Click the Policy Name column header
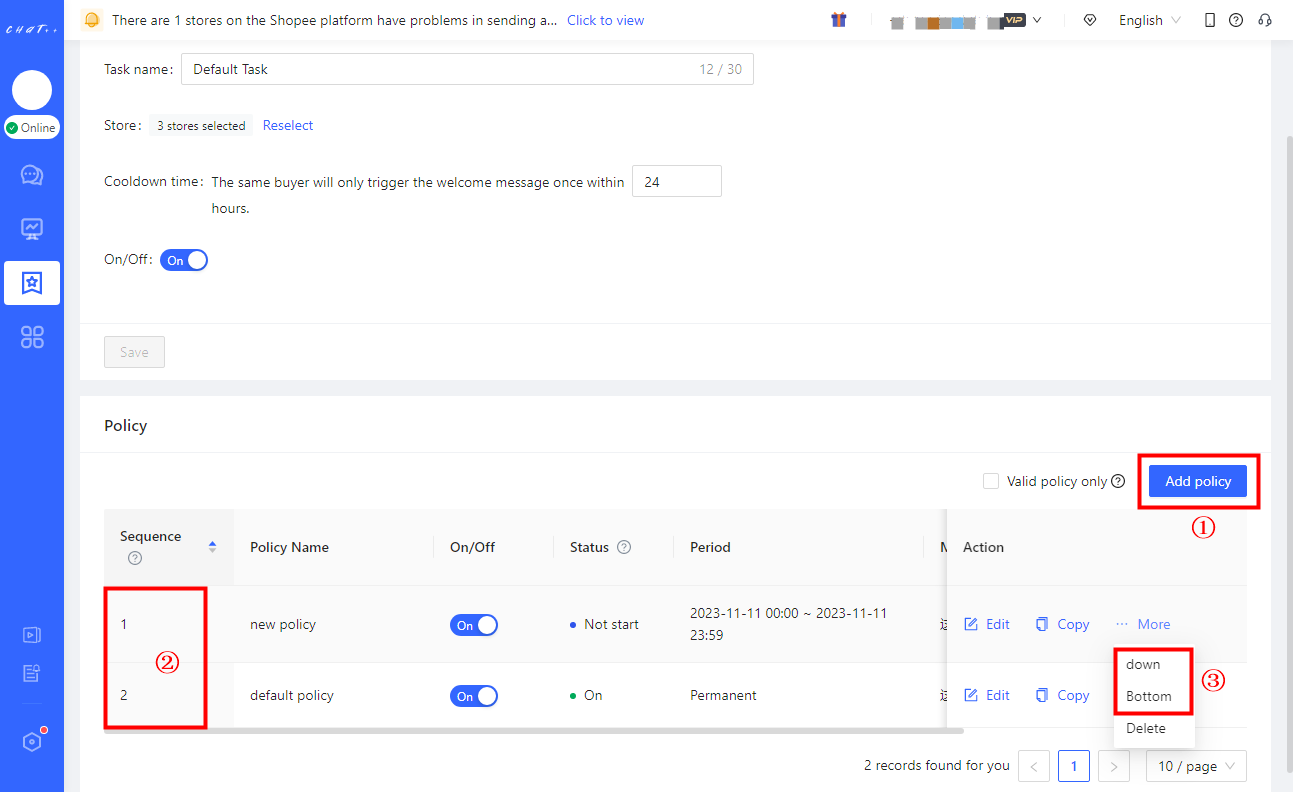The image size is (1293, 792). click(x=289, y=547)
